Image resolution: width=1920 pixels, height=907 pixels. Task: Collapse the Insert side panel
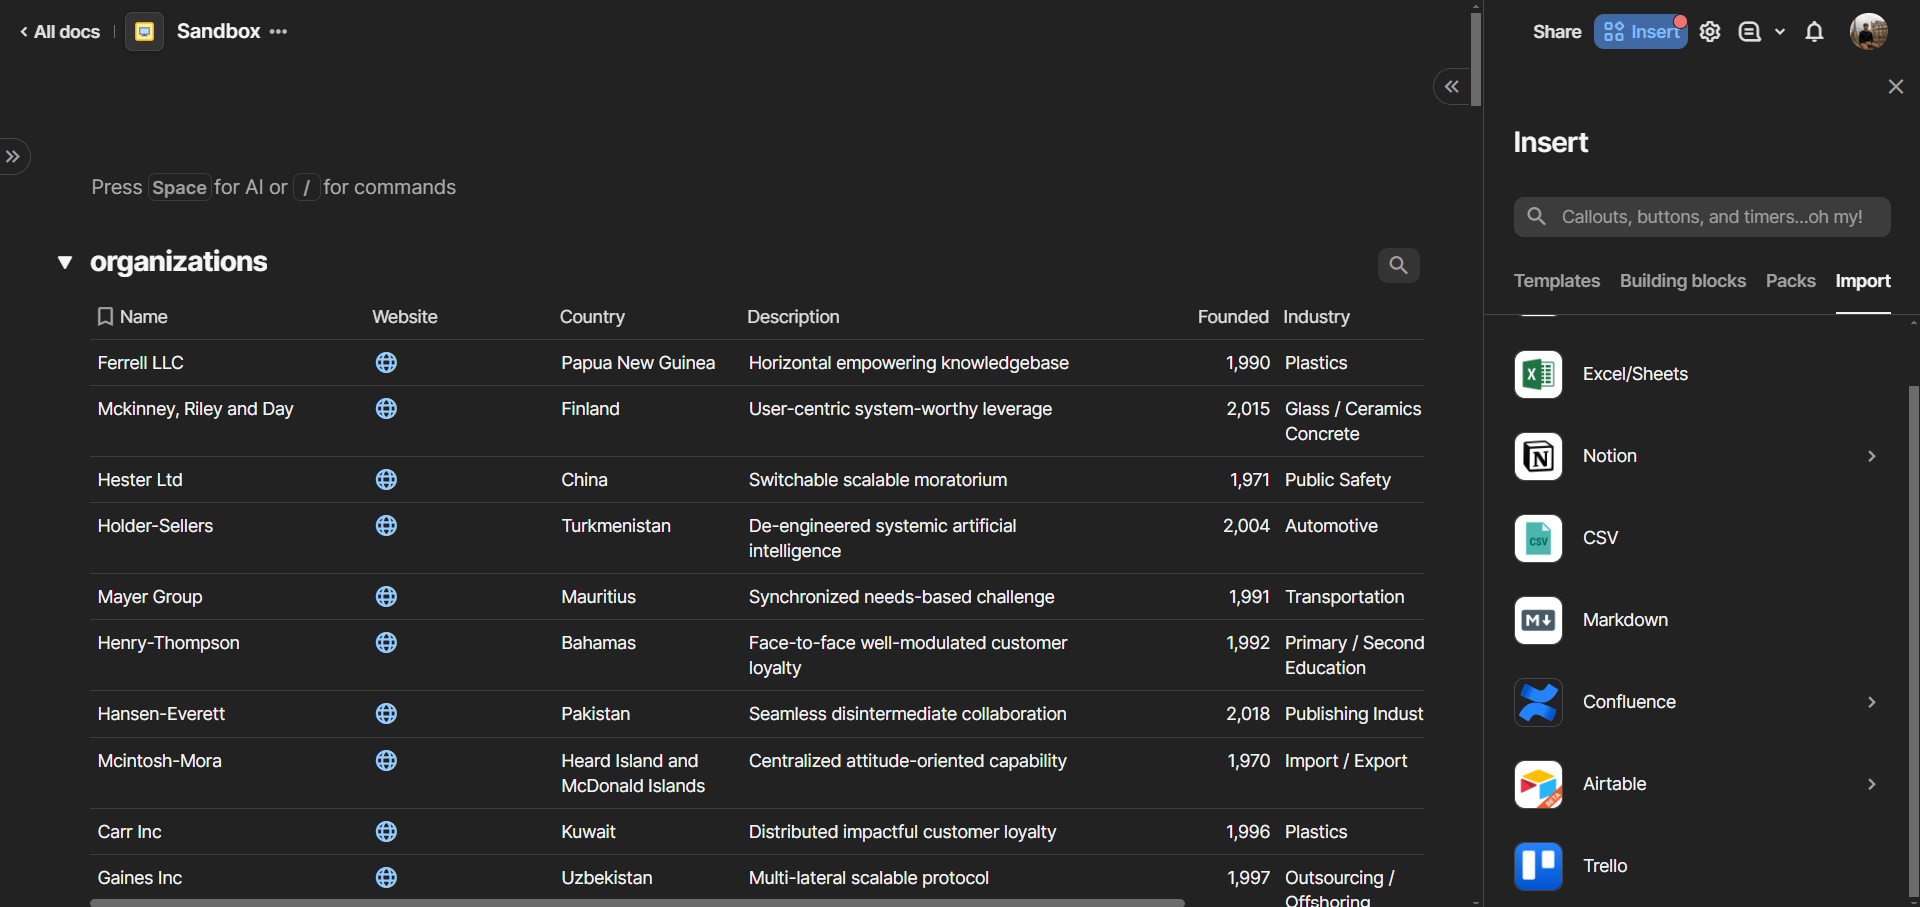(1451, 87)
